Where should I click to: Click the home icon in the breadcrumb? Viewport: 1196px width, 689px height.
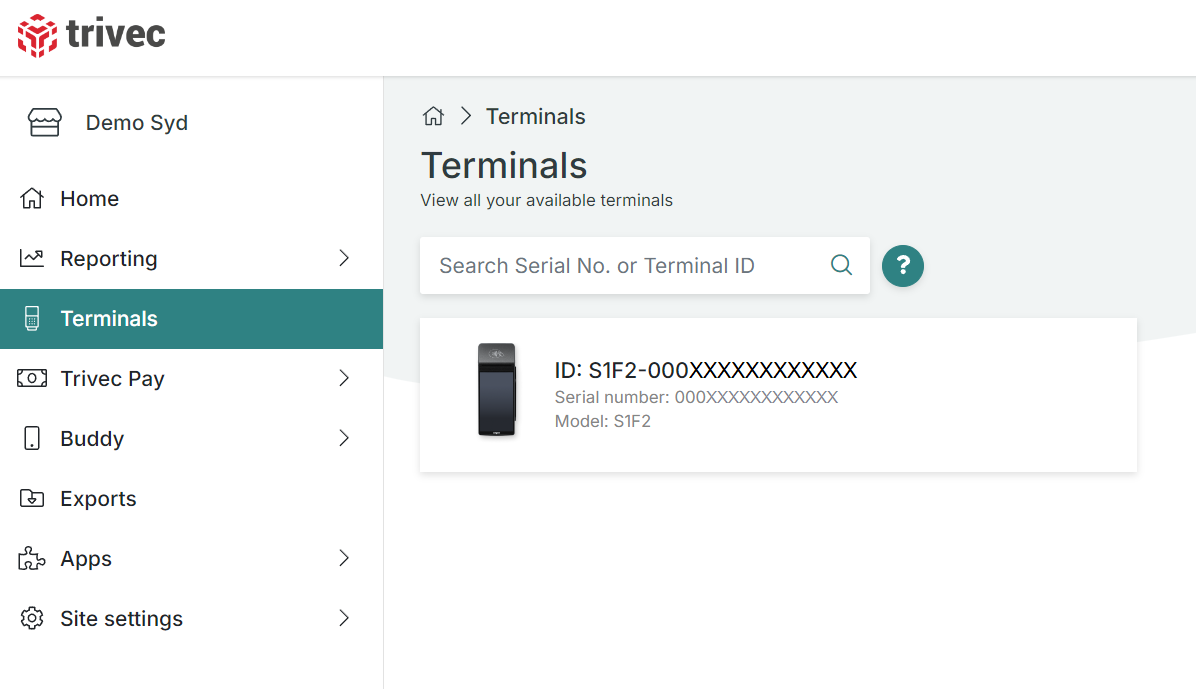click(x=433, y=115)
